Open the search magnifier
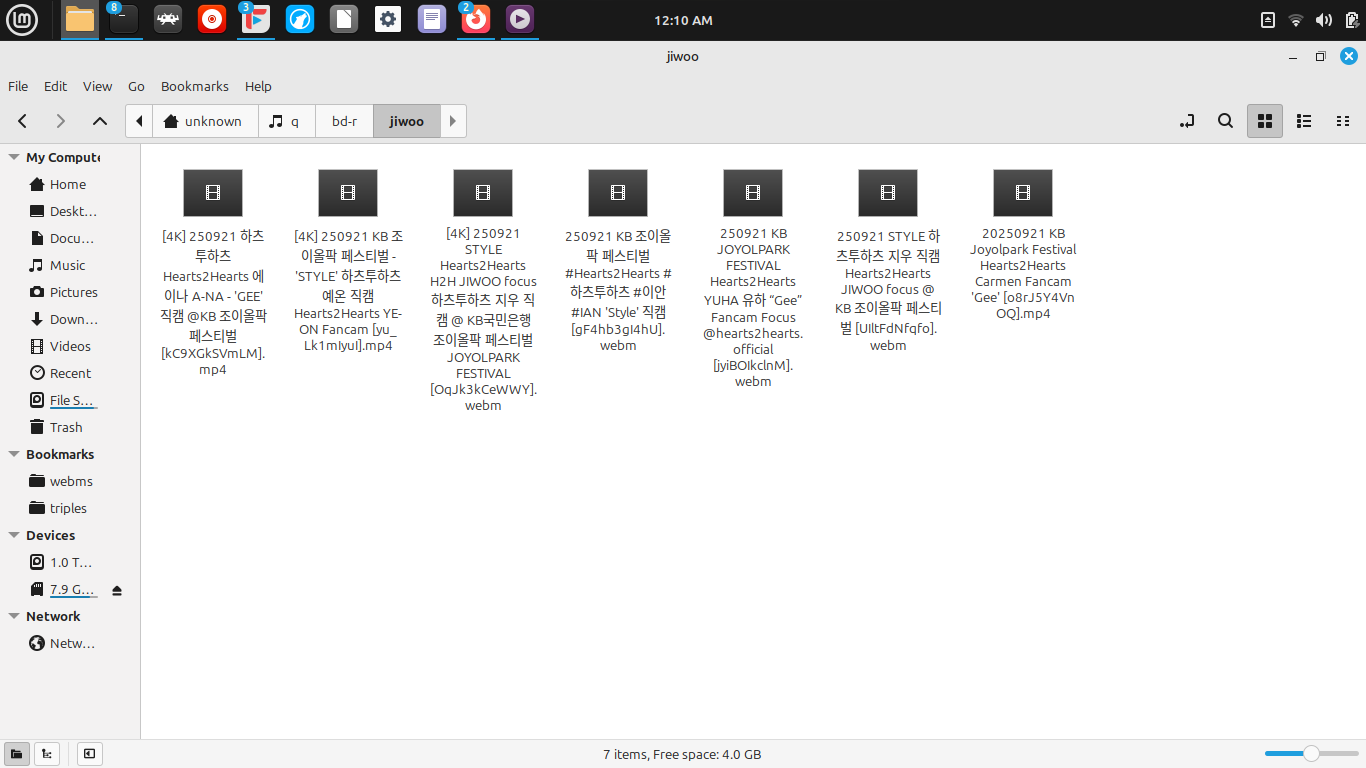 pos(1225,121)
